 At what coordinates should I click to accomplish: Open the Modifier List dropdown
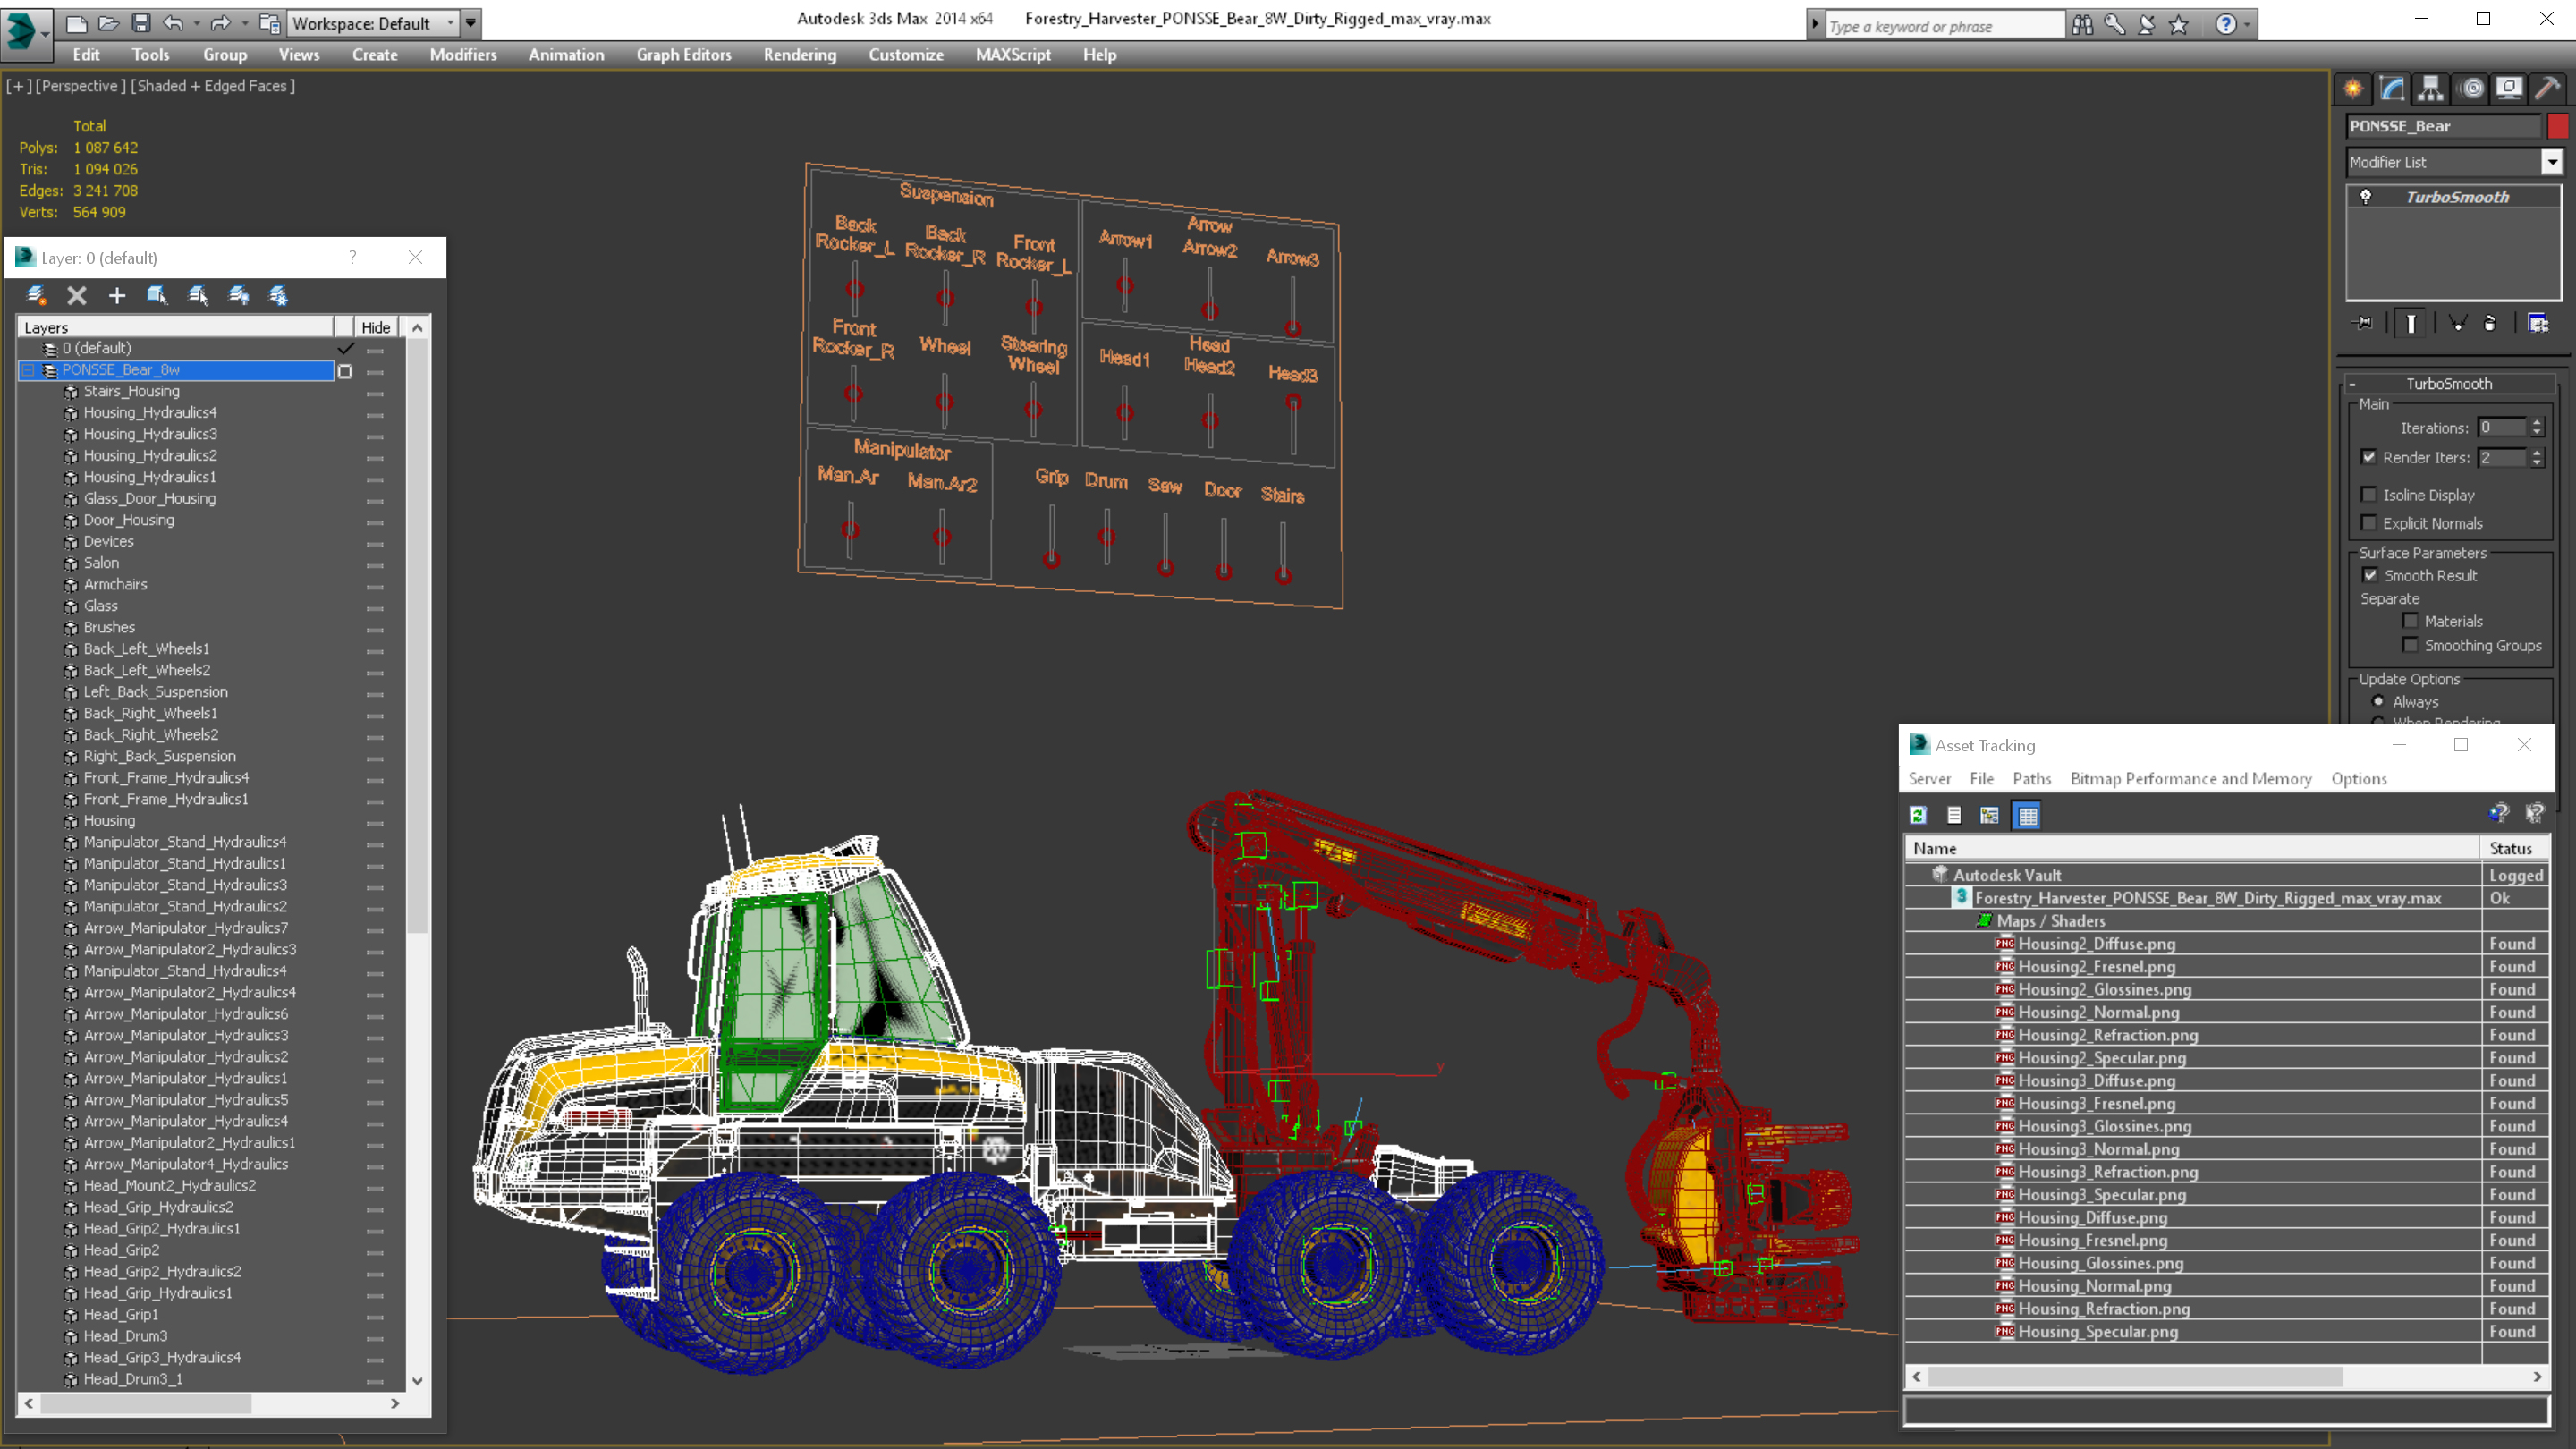click(2552, 162)
